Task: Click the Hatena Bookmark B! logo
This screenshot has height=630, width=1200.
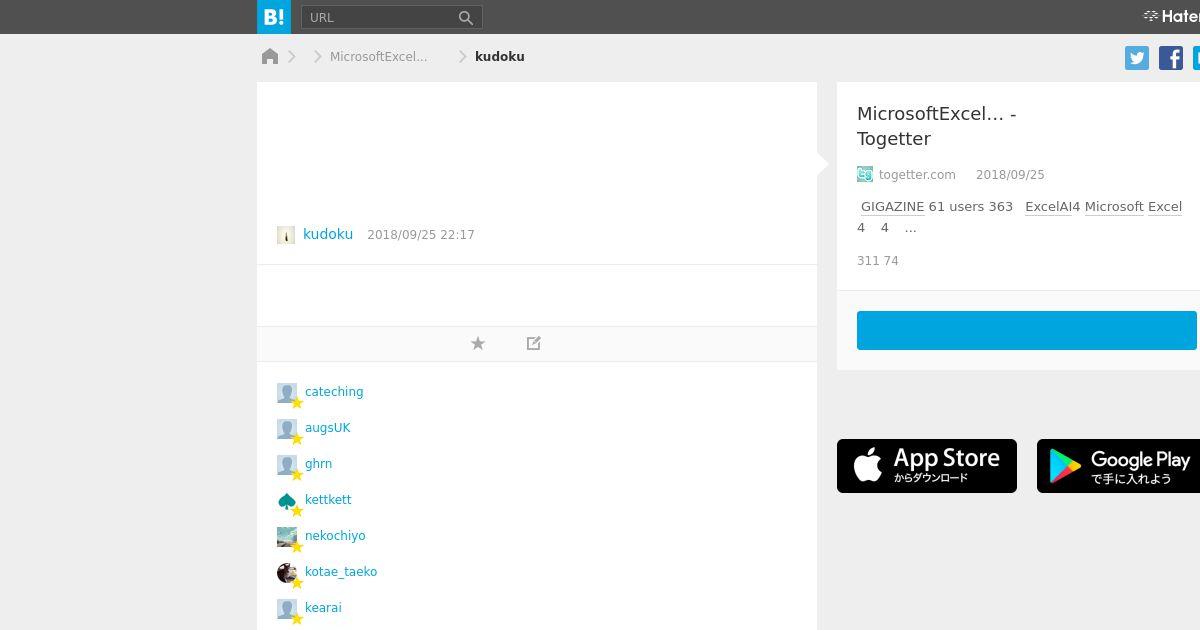Action: (273, 17)
